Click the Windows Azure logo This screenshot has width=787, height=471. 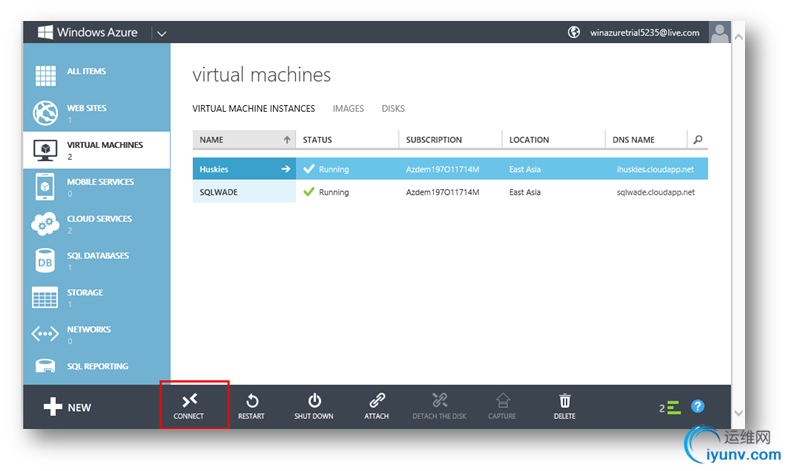[x=88, y=33]
